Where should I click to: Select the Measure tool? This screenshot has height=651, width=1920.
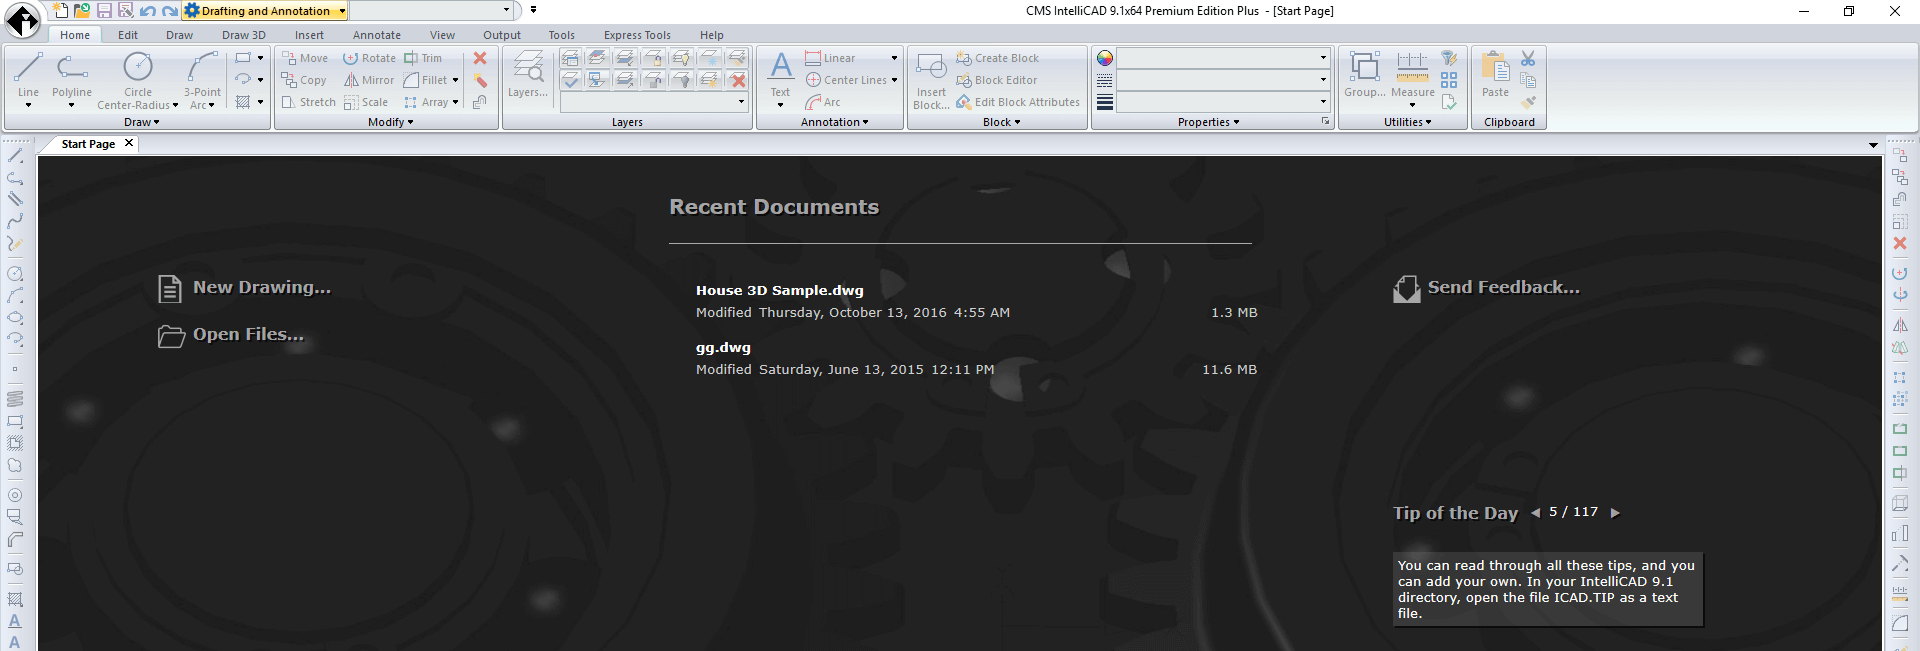click(x=1413, y=78)
